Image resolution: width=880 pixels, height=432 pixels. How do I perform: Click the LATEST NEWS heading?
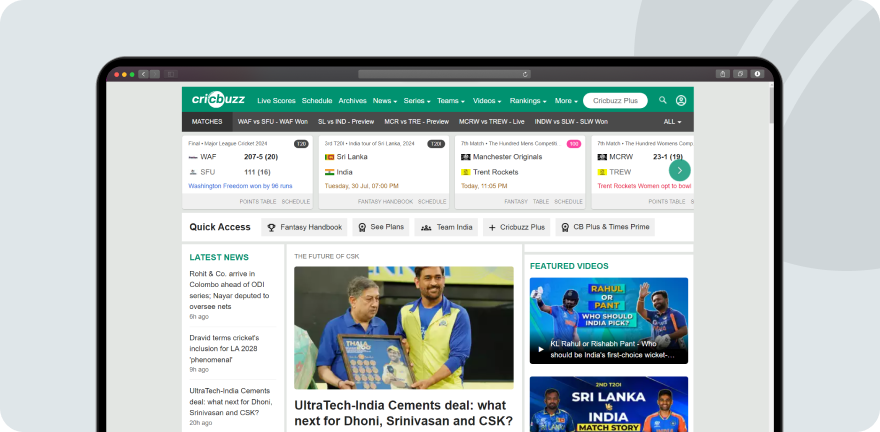219,257
